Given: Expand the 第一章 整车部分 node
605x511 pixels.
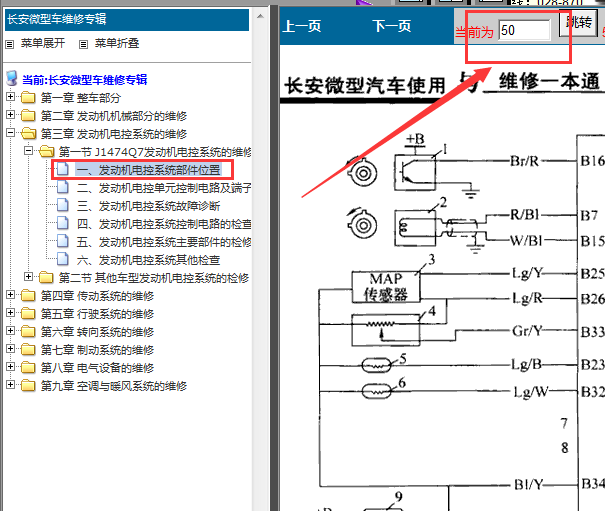Looking at the screenshot, I should pos(10,96).
